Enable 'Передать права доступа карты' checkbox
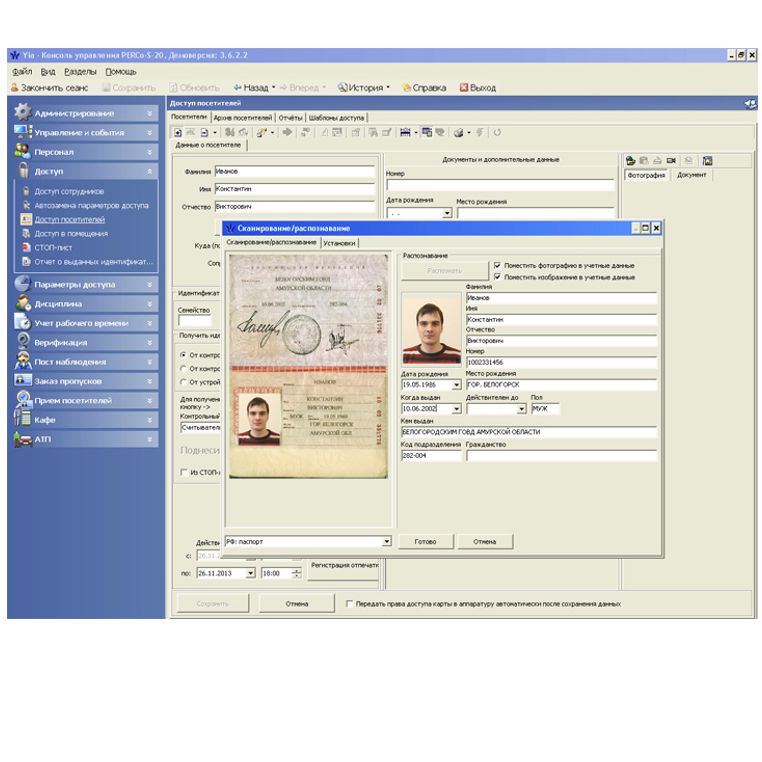Screen dimensions: 762x762 (x=349, y=604)
